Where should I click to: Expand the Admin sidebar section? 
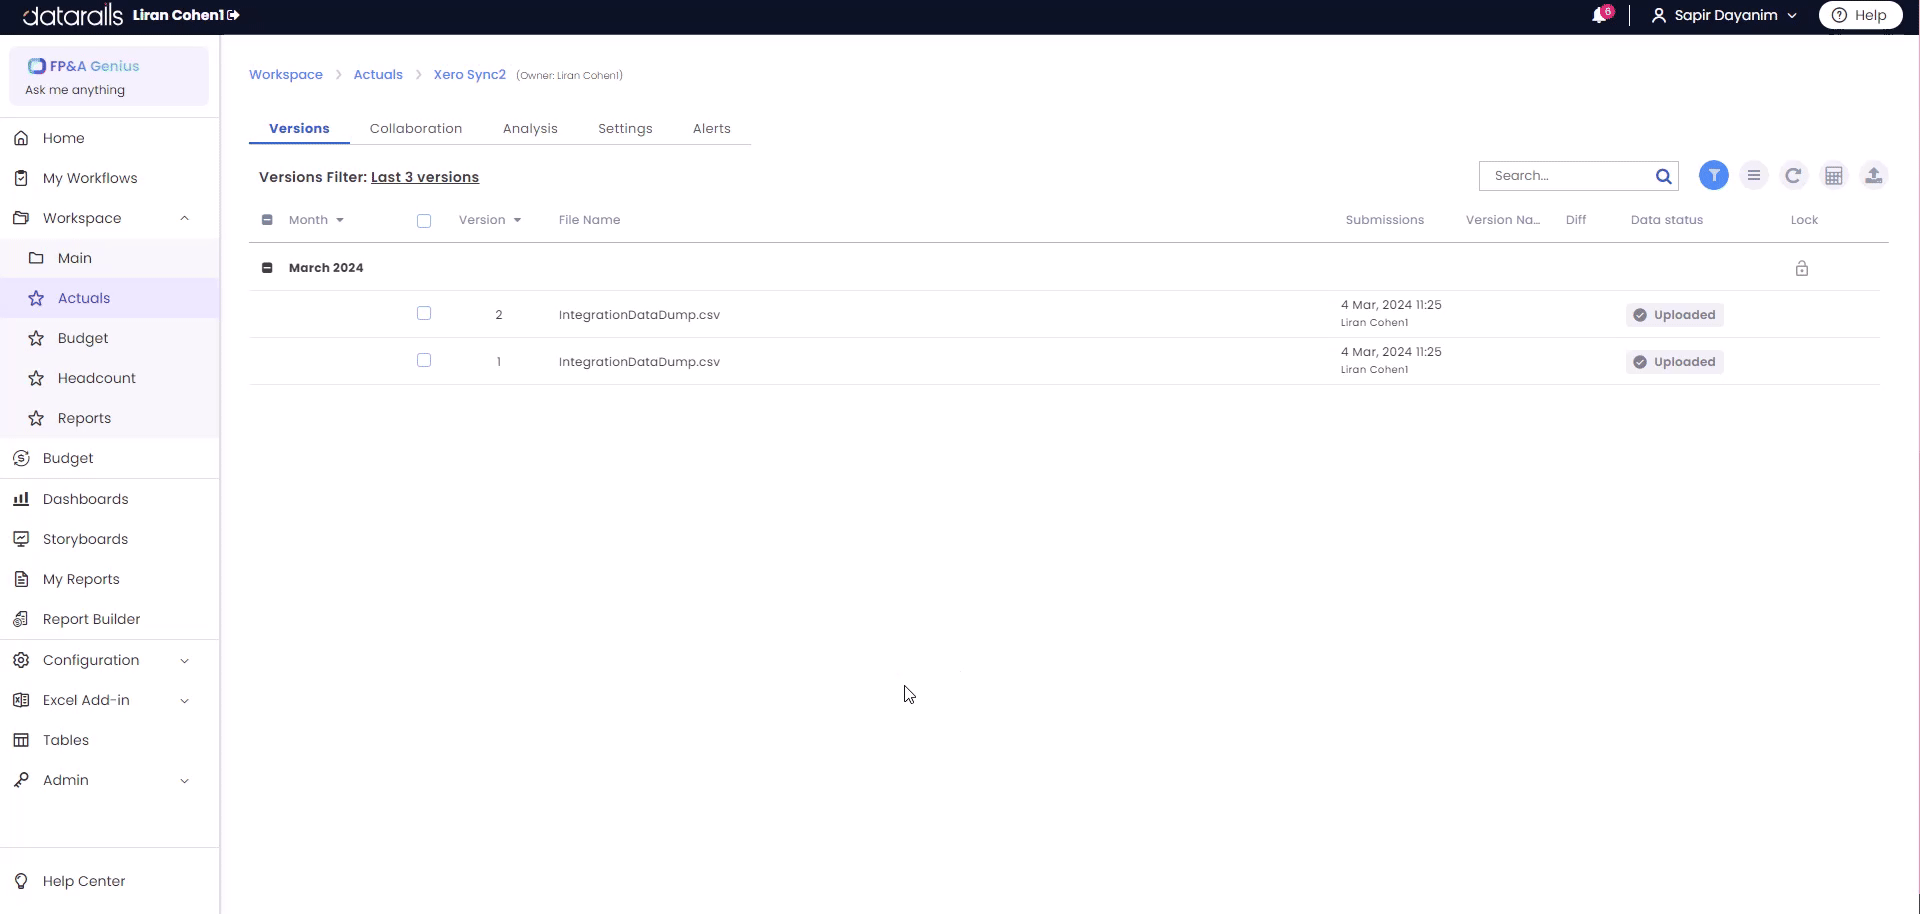coord(184,780)
